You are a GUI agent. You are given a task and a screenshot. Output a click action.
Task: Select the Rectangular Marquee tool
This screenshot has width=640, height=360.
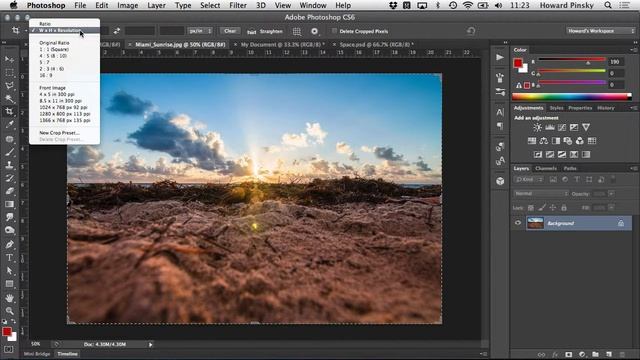pos(9,73)
